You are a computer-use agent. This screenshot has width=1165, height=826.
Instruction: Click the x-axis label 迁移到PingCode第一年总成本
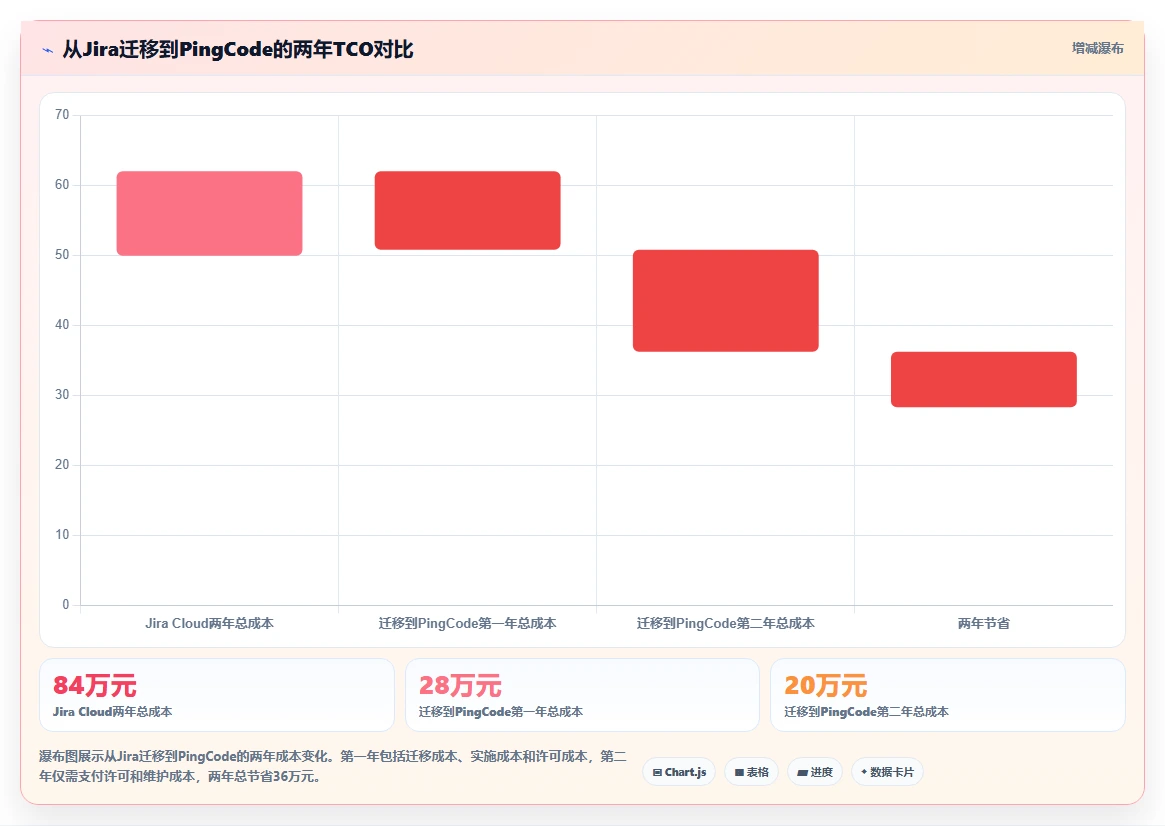(x=467, y=623)
